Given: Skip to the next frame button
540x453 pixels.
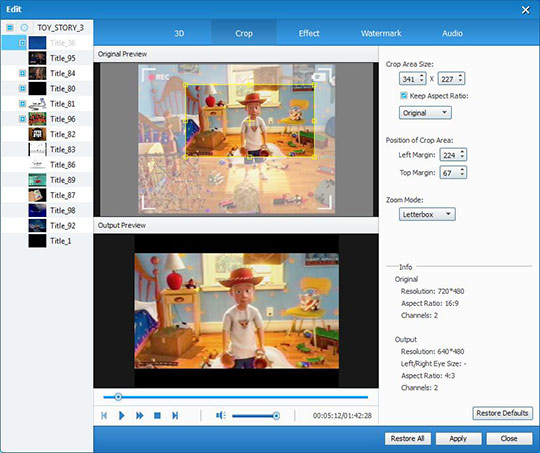Looking at the screenshot, I should tap(175, 416).
